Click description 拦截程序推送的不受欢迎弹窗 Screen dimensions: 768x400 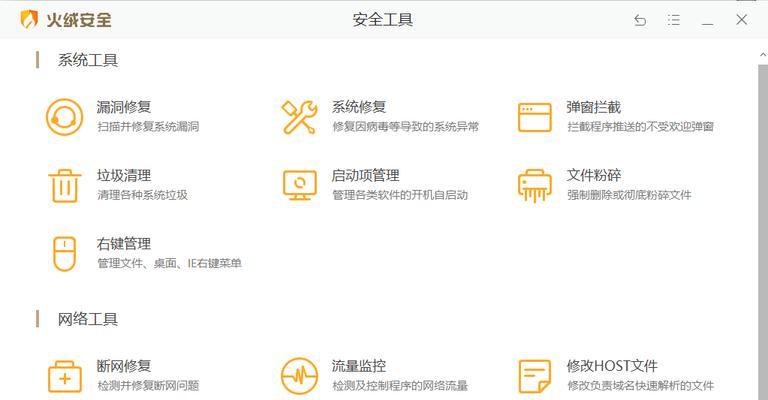click(x=641, y=127)
